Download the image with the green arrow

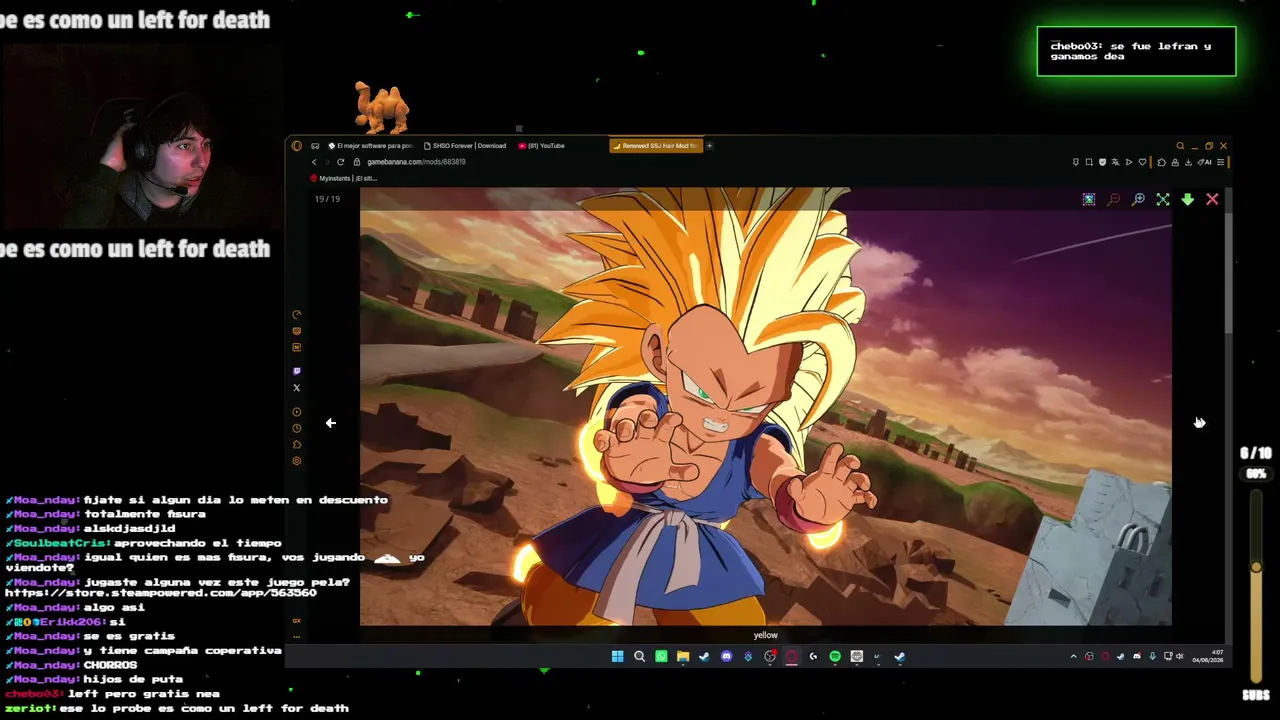1187,200
